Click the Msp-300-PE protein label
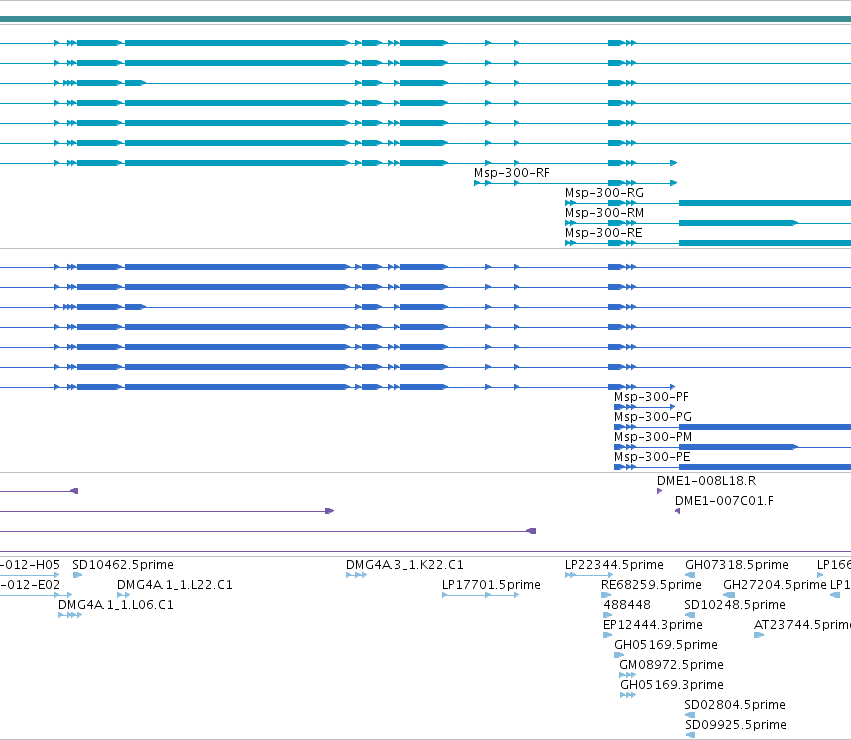 click(x=652, y=457)
